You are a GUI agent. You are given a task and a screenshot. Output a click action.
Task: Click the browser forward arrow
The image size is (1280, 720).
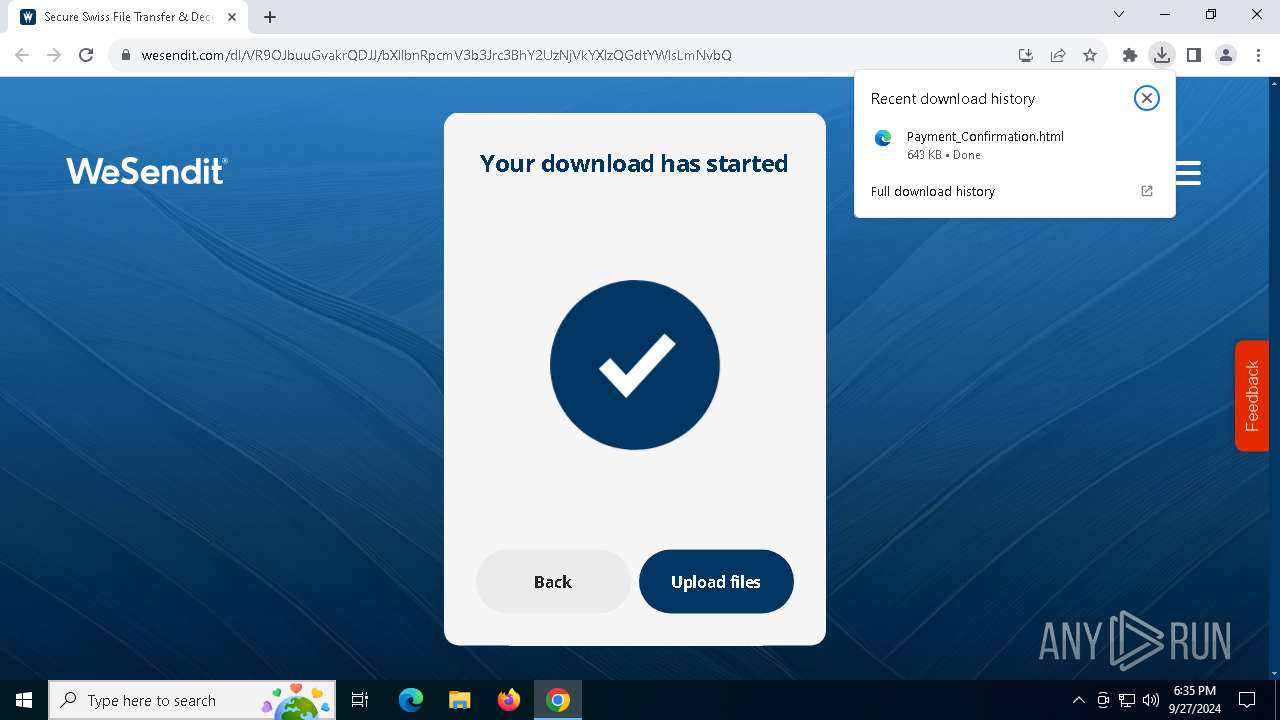(x=54, y=55)
